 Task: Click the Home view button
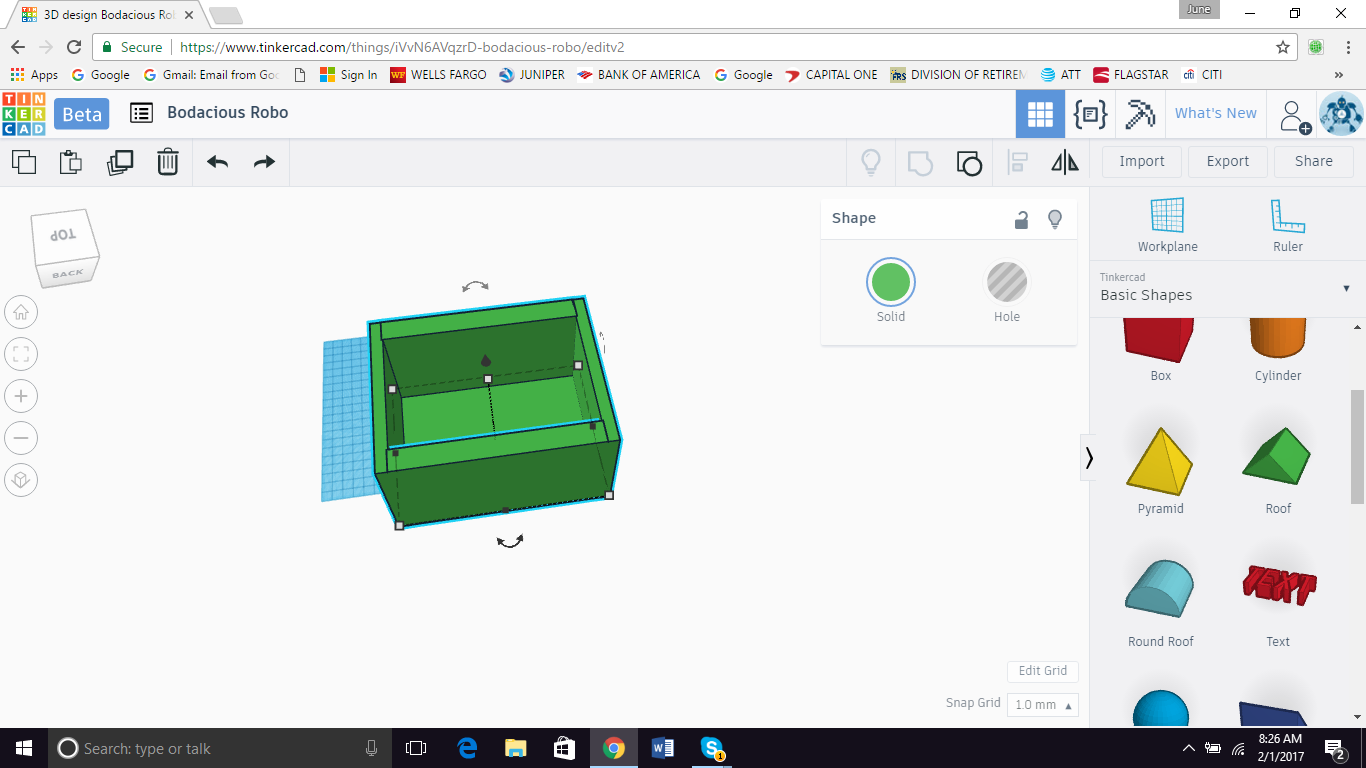coord(21,313)
